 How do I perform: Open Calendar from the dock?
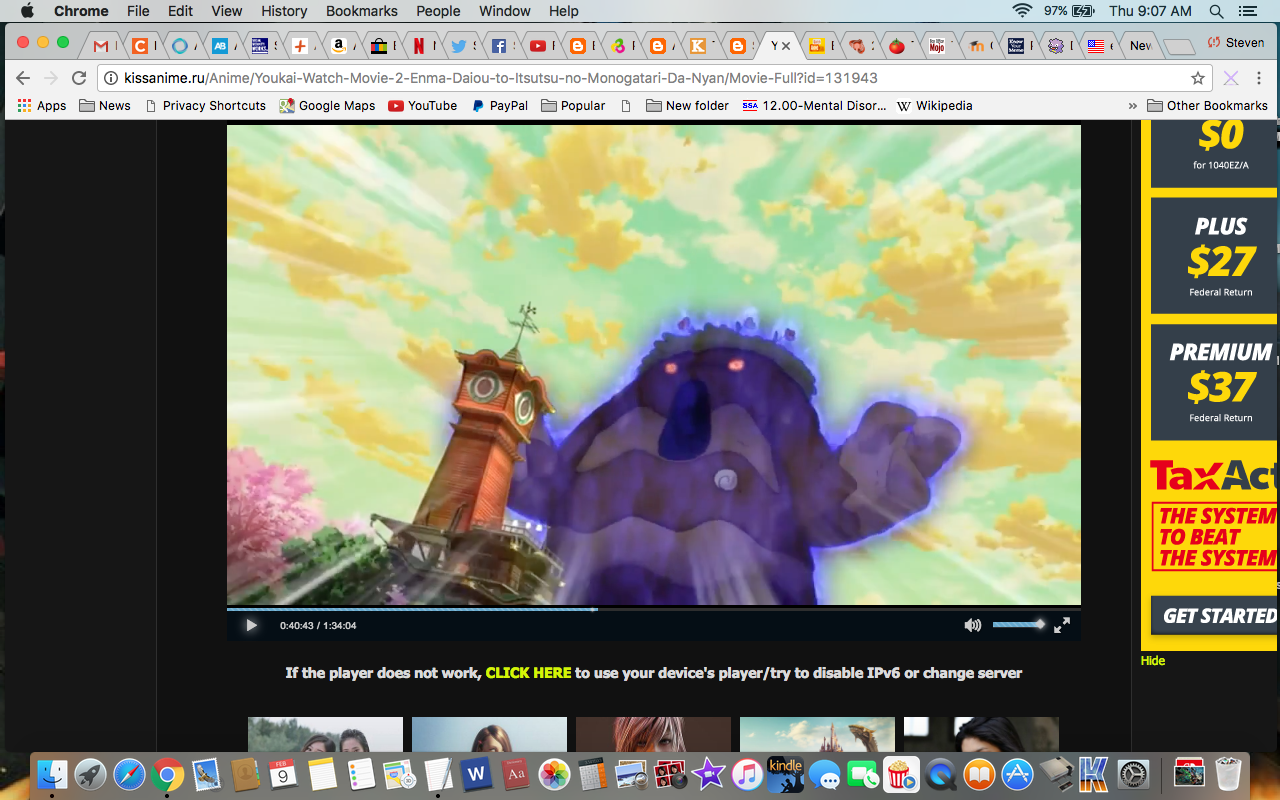pyautogui.click(x=283, y=774)
